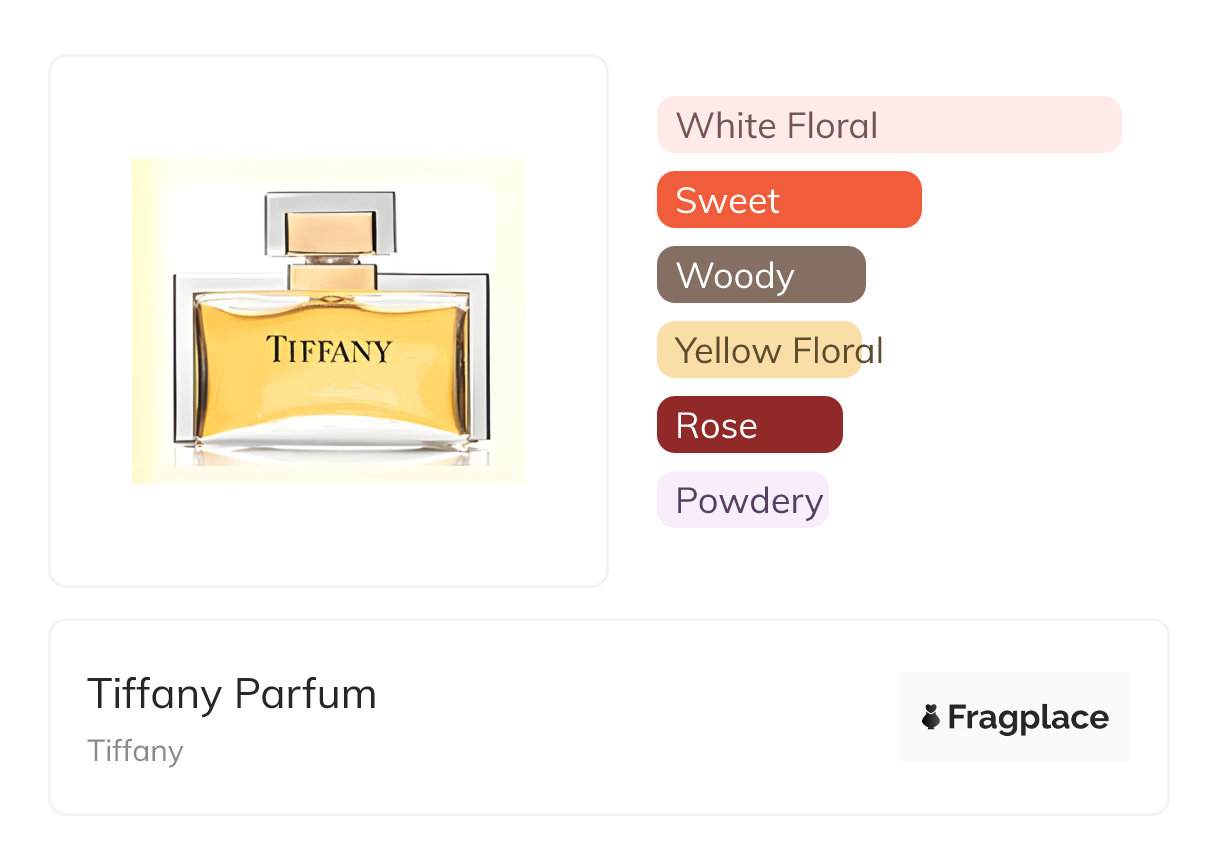The image size is (1218, 864).
Task: Click the Fragplace perfume bottle logo icon
Action: [931, 717]
